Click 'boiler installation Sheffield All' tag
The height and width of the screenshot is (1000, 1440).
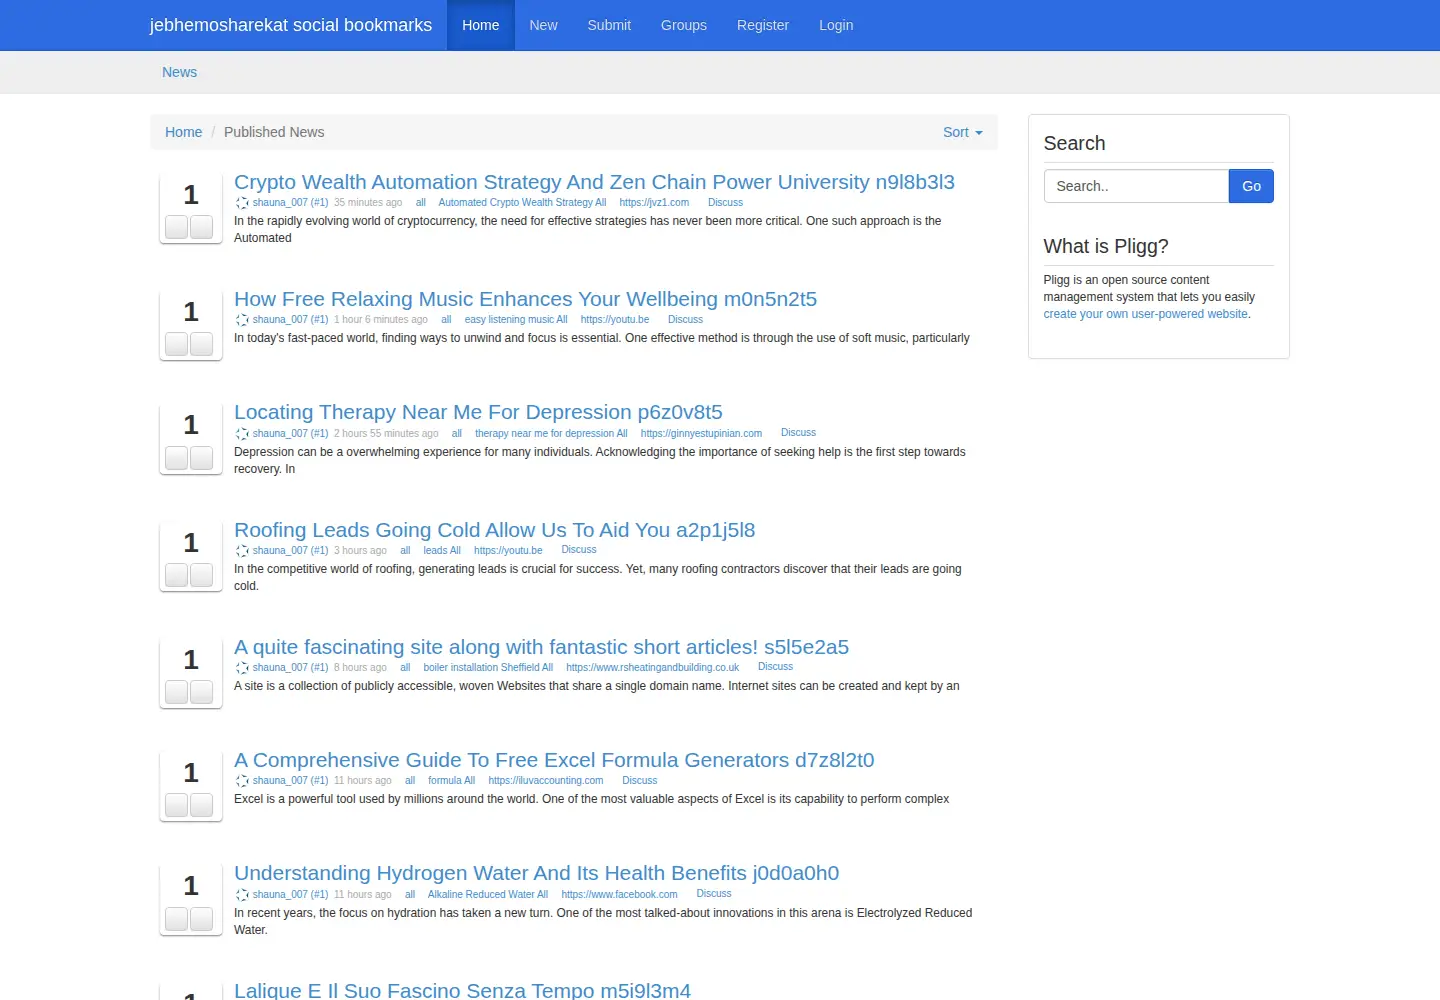[488, 668]
